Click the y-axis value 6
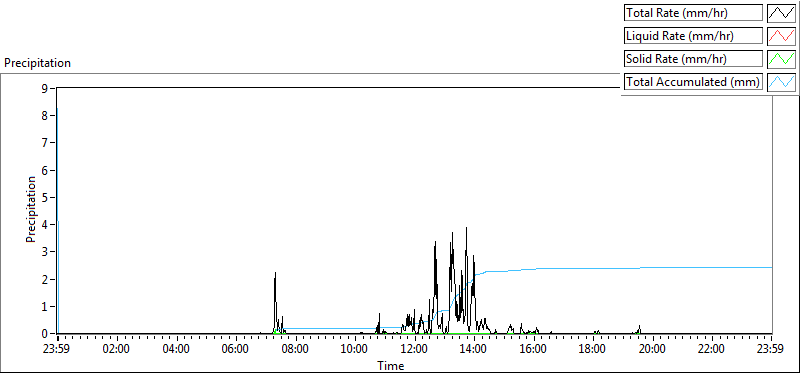Viewport: 800px width, 373px height. point(45,170)
